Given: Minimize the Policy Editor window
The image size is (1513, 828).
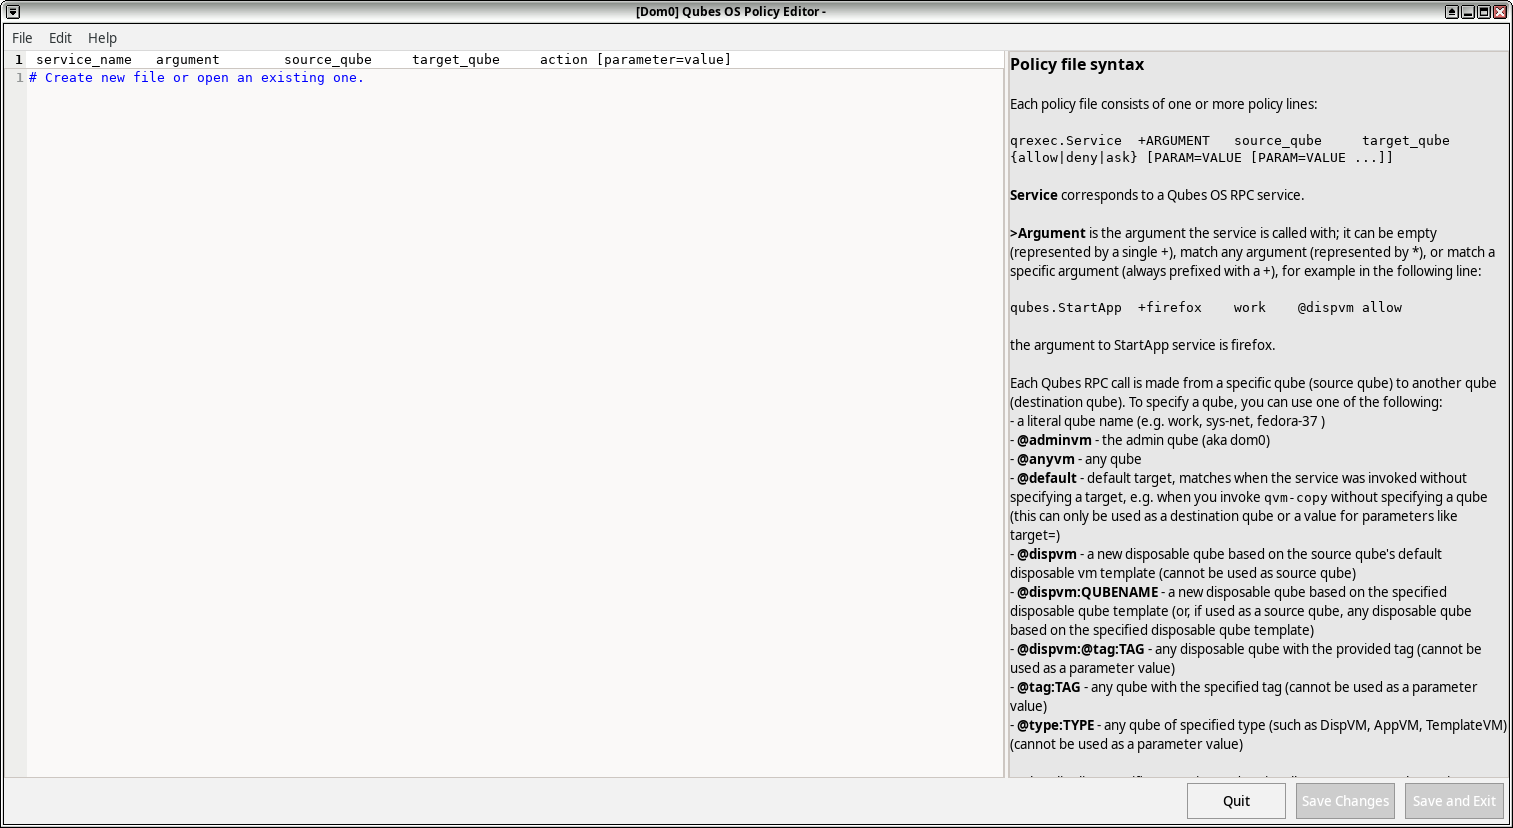Looking at the screenshot, I should [1467, 11].
